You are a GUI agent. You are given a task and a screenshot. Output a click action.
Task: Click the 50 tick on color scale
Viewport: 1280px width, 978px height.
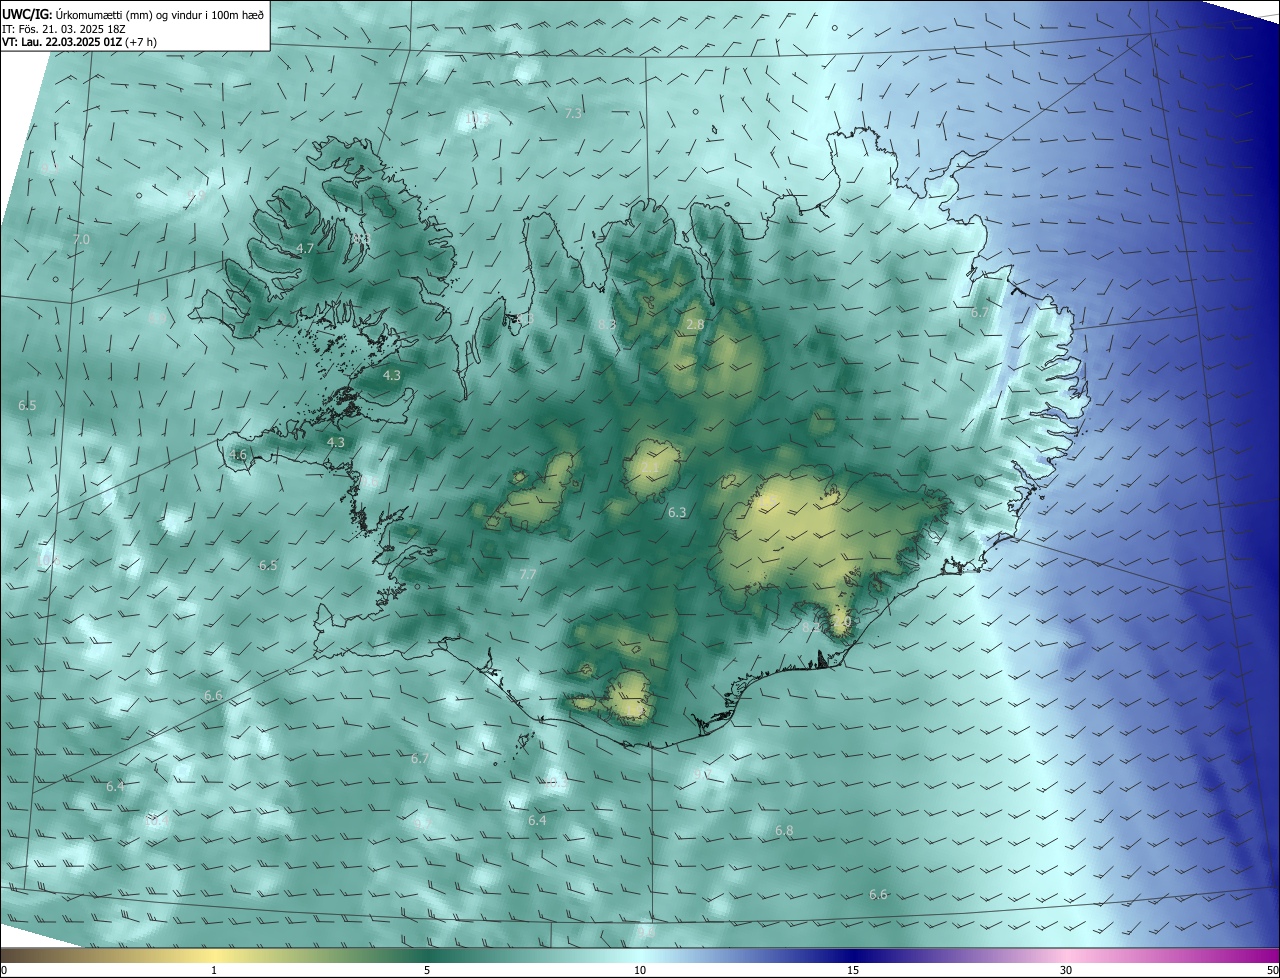point(1272,971)
